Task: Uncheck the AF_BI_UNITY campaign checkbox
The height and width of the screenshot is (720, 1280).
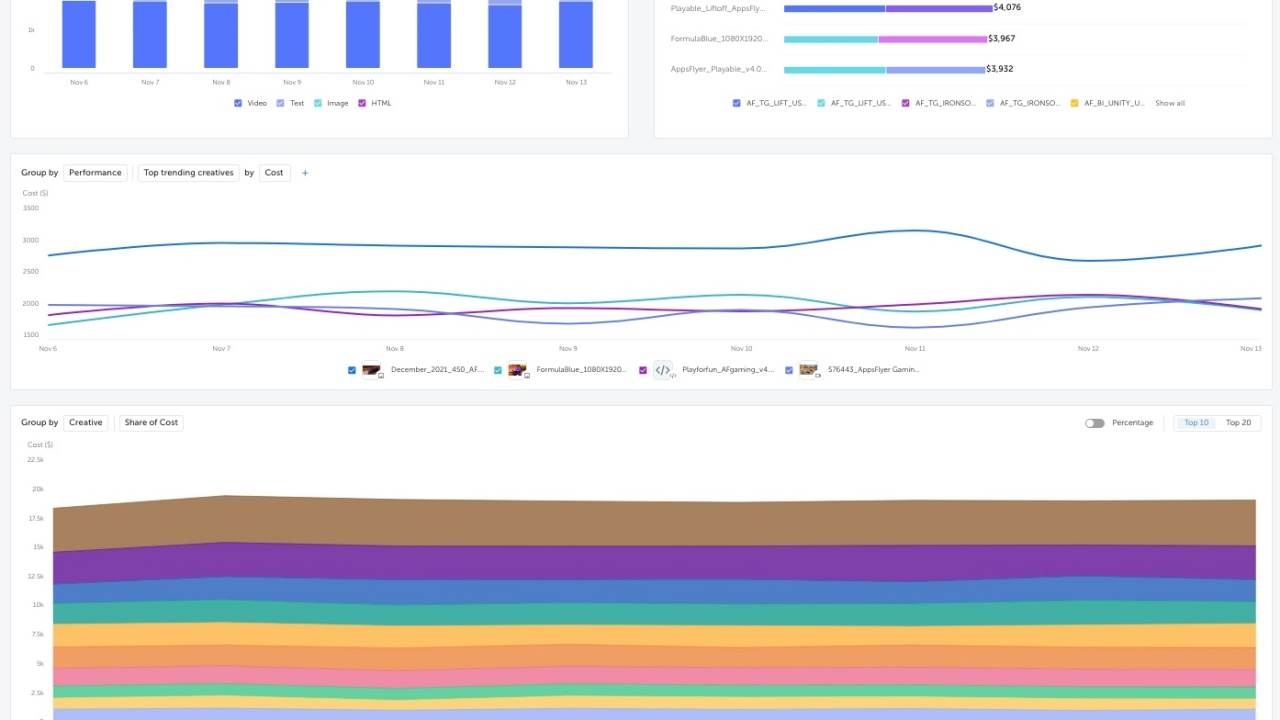Action: pos(1073,103)
